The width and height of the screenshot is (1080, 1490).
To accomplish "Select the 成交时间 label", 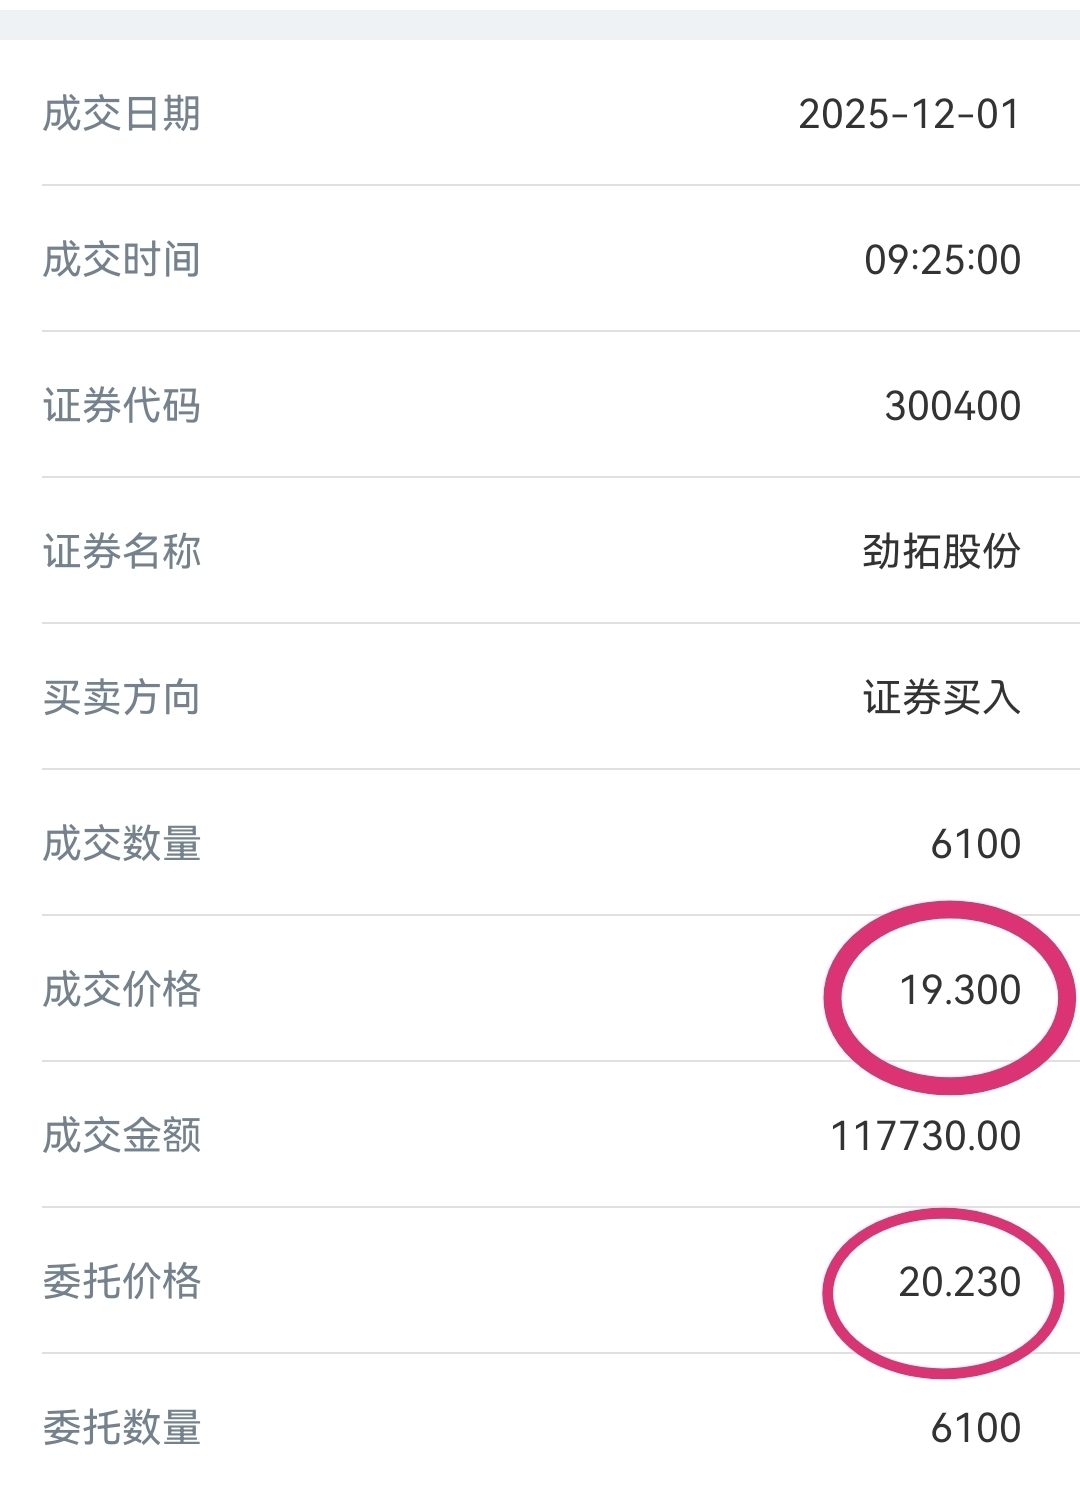I will pos(122,260).
